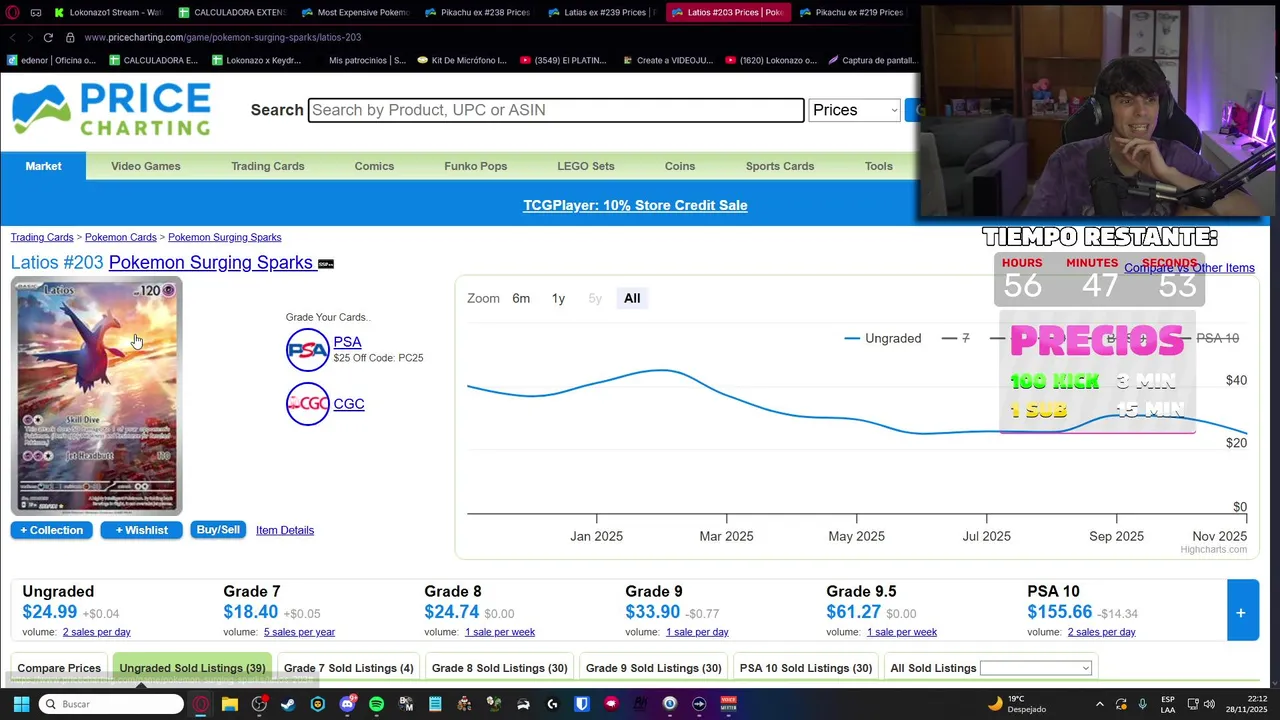
Task: Switch to Ungraded Sold Listings (39) tab
Action: [193, 668]
